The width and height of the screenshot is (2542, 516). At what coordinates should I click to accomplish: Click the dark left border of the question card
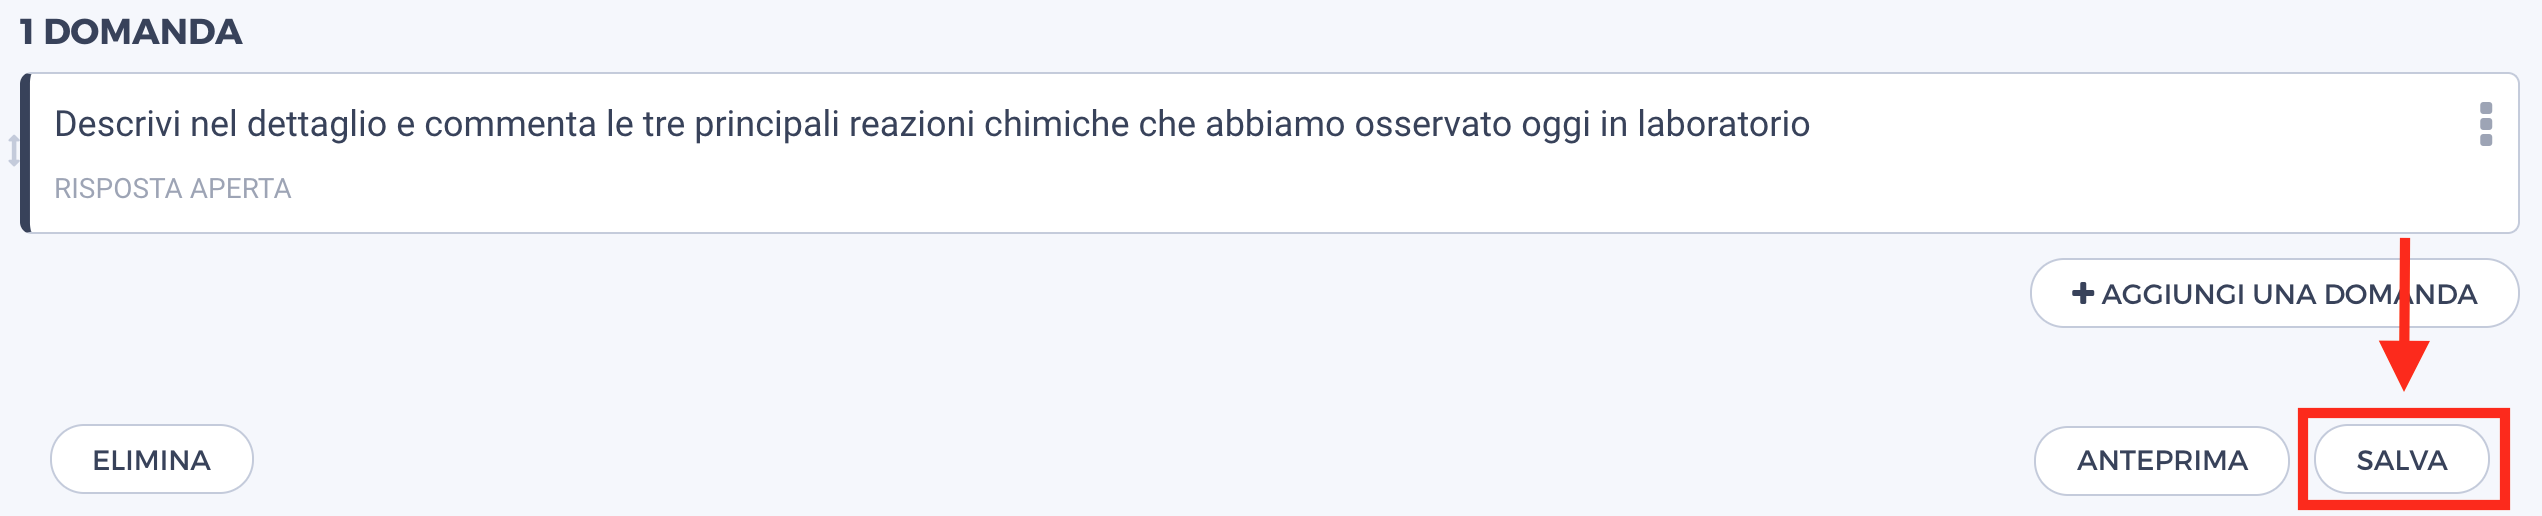[x=25, y=153]
